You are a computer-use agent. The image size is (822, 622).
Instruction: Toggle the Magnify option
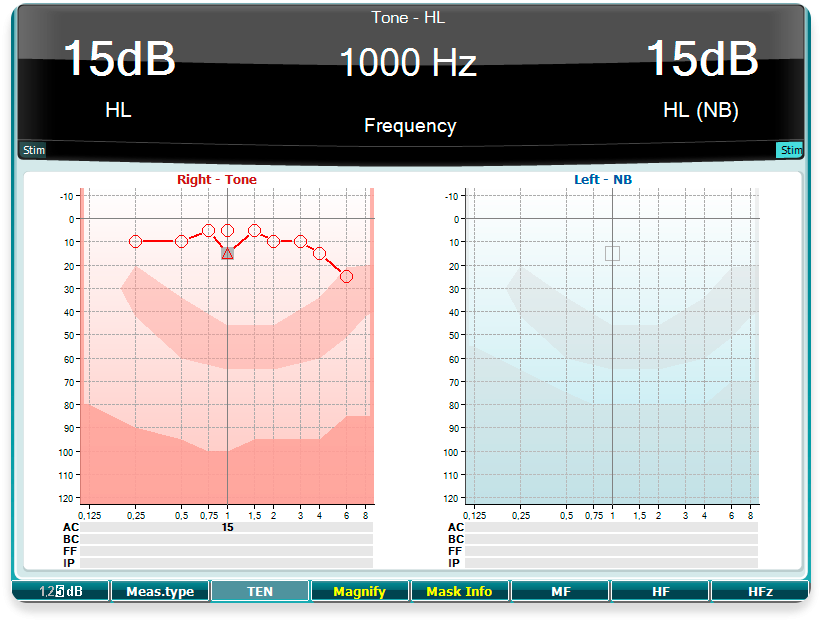(360, 592)
